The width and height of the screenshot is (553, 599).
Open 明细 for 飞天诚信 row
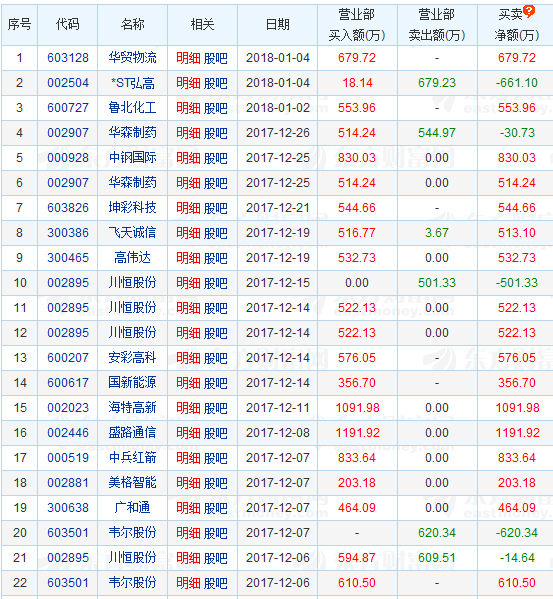click(188, 233)
